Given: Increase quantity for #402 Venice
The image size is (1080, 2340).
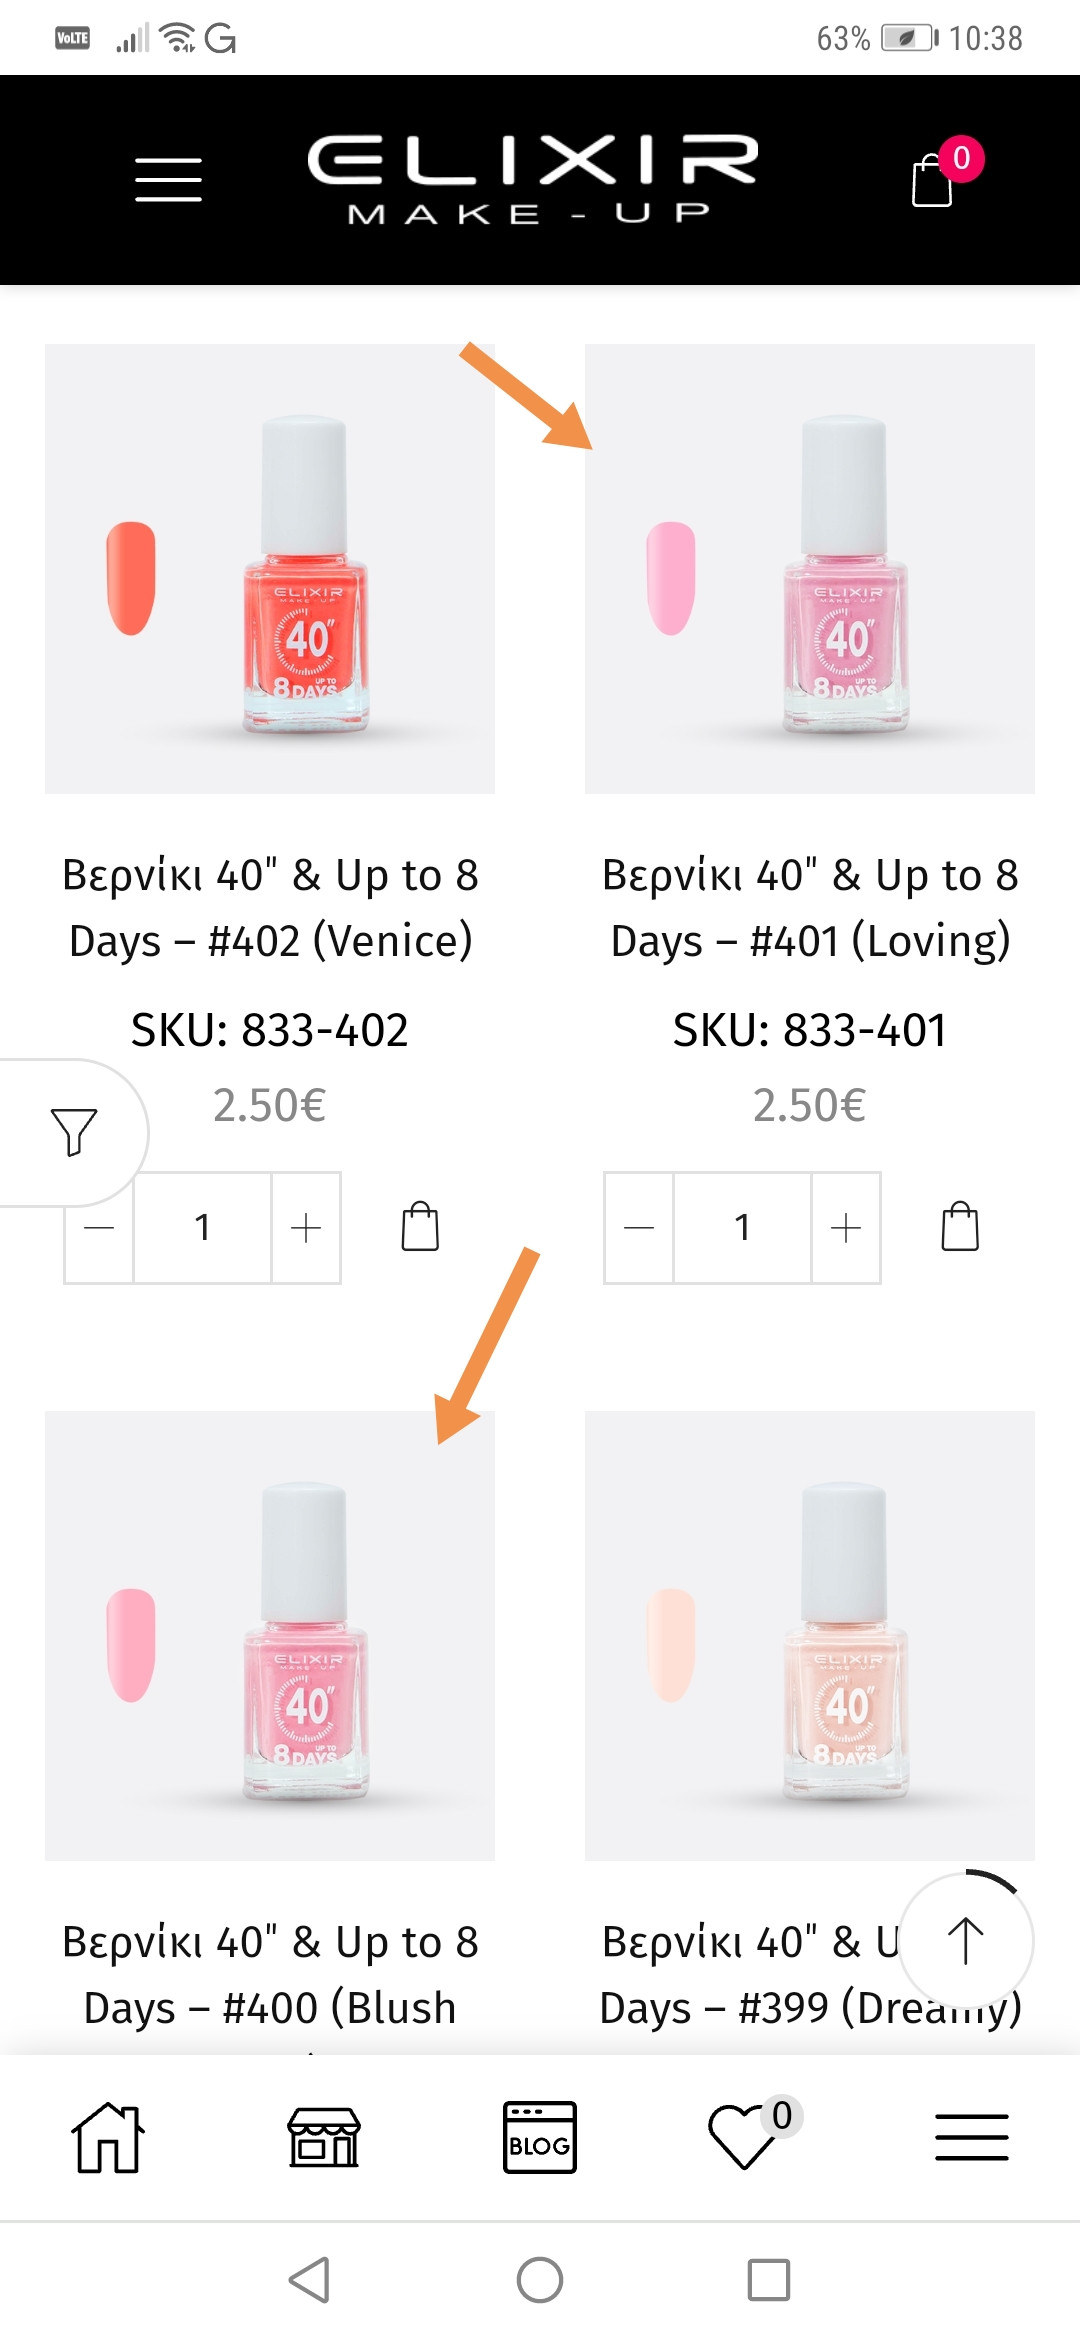Looking at the screenshot, I should (x=306, y=1227).
